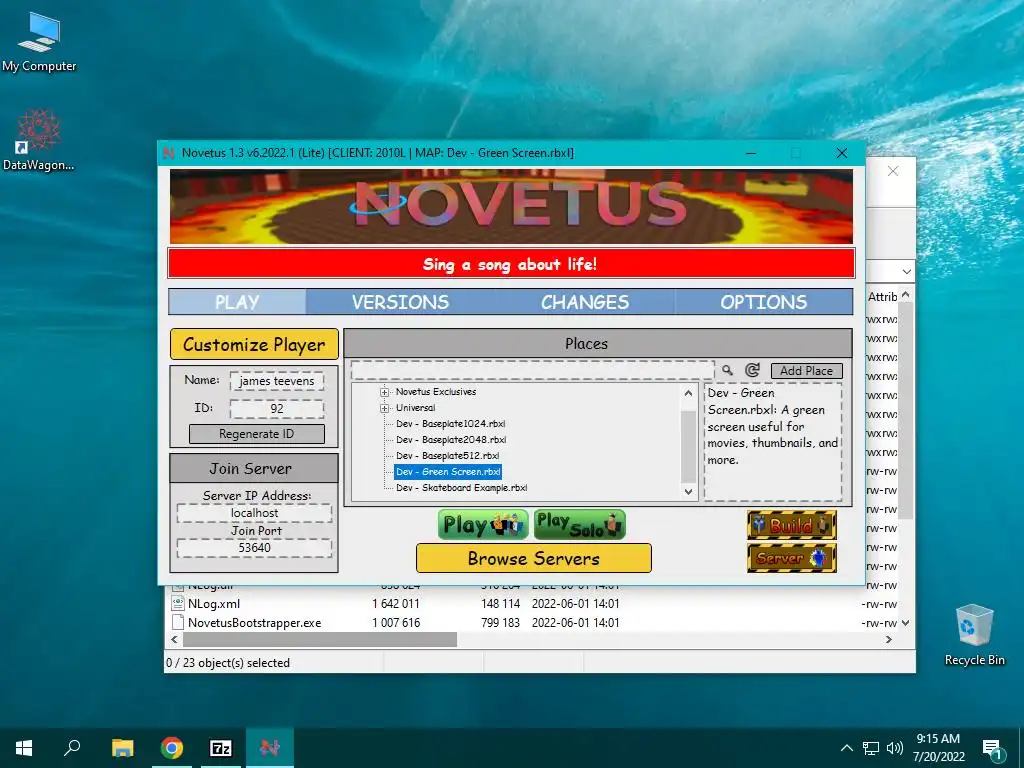Switch to the VERSIONS tab
The image size is (1024, 768).
pyautogui.click(x=400, y=302)
